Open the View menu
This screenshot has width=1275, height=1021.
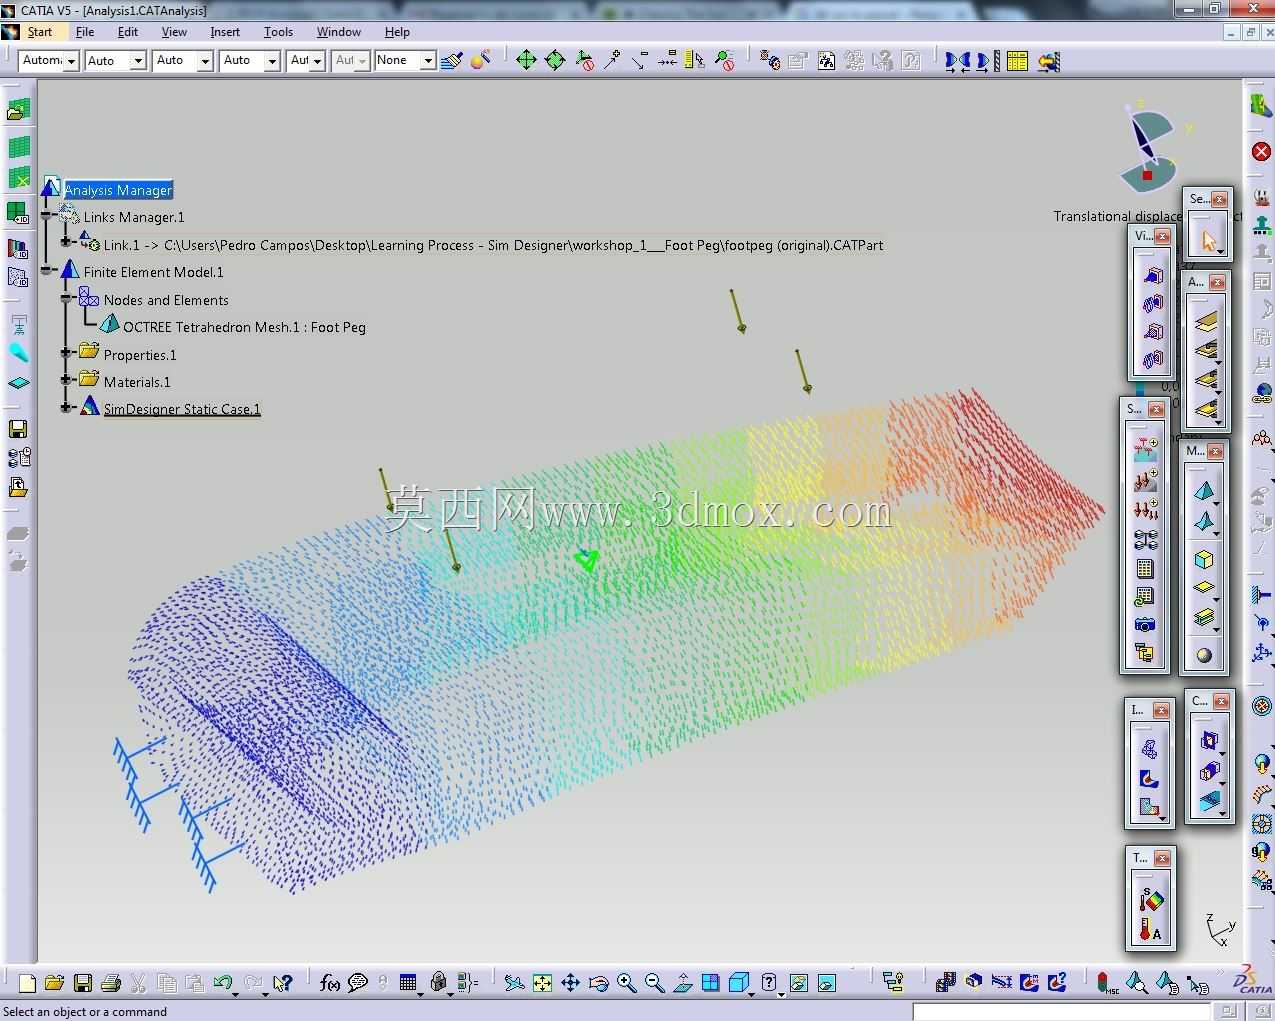(x=174, y=32)
